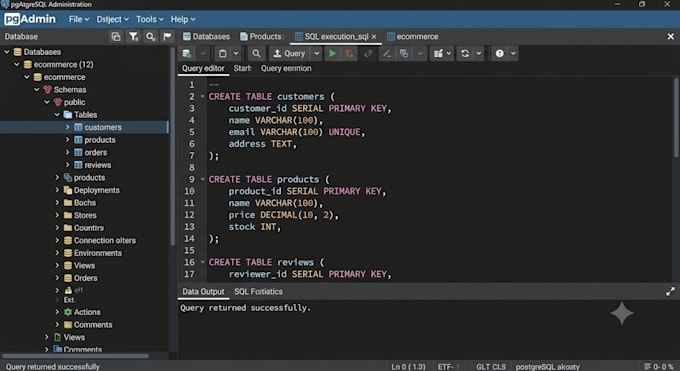Open the dropdown arrow beside the Query button
Viewport: 680px width, 371px height.
click(317, 53)
